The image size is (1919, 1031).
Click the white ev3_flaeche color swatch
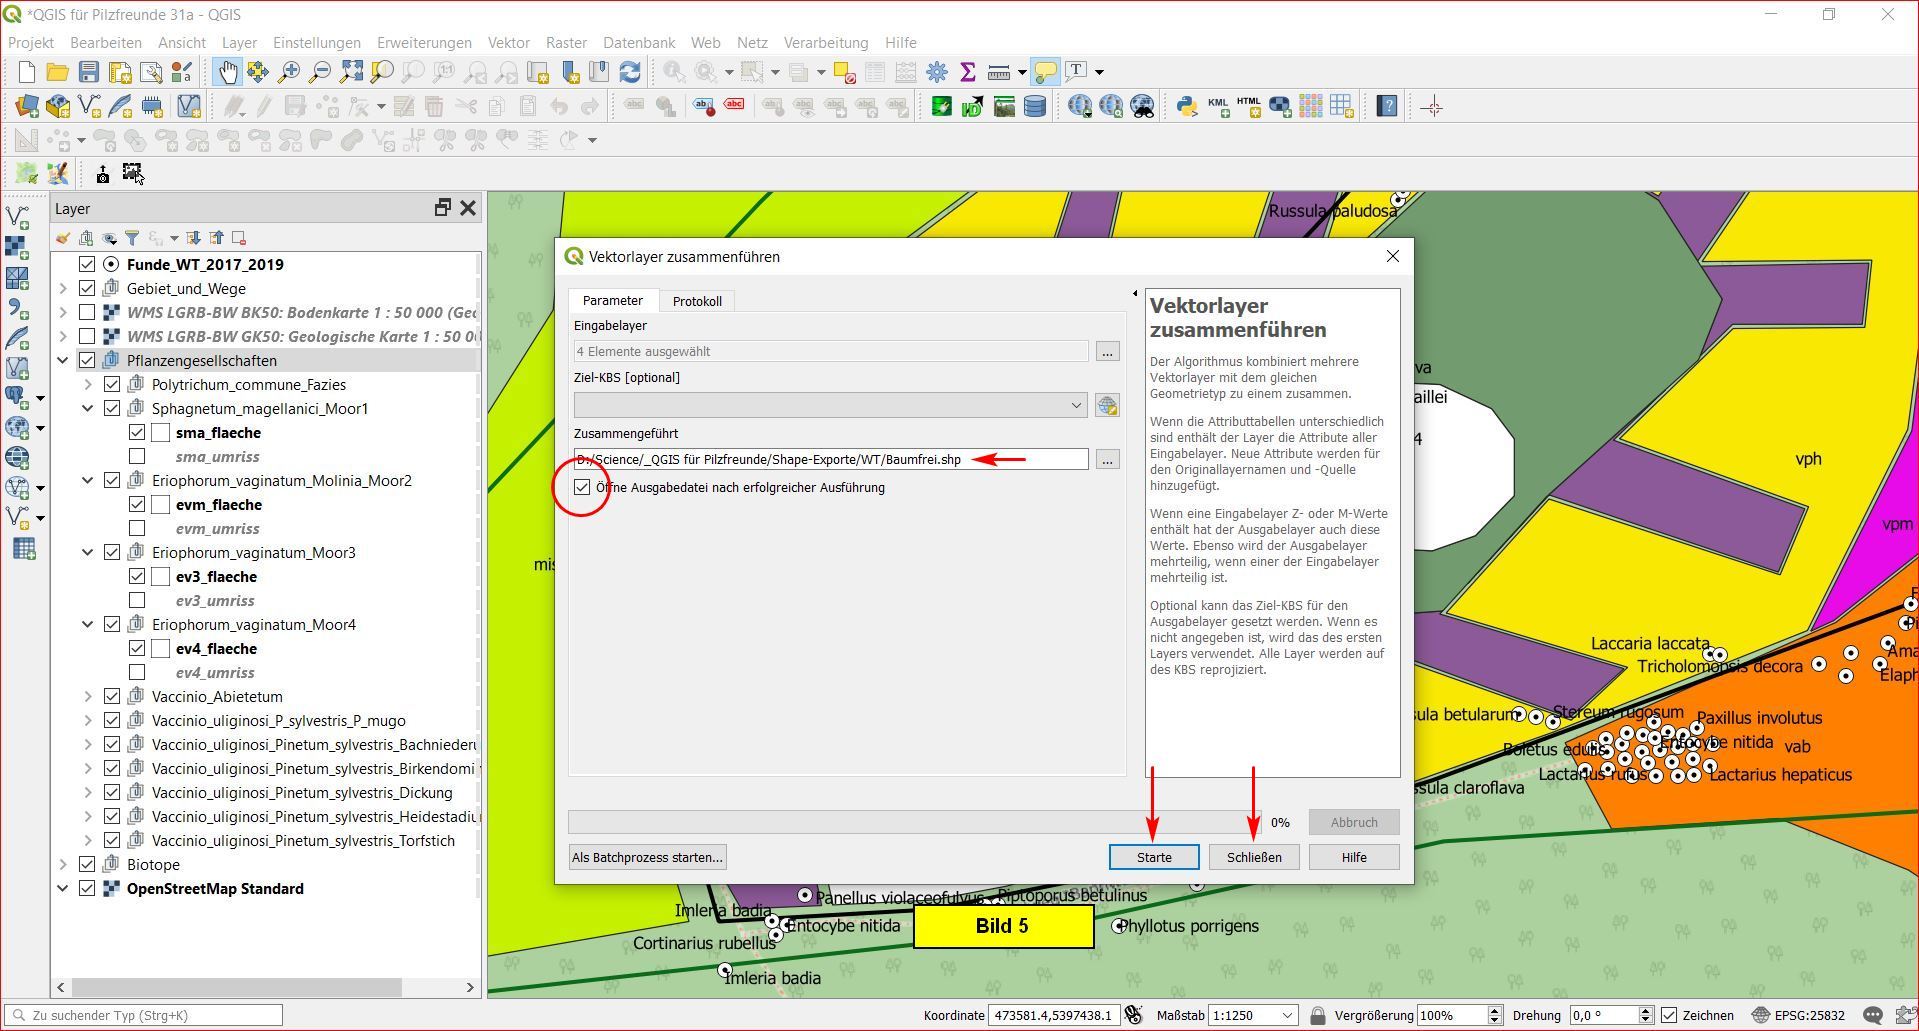161,576
